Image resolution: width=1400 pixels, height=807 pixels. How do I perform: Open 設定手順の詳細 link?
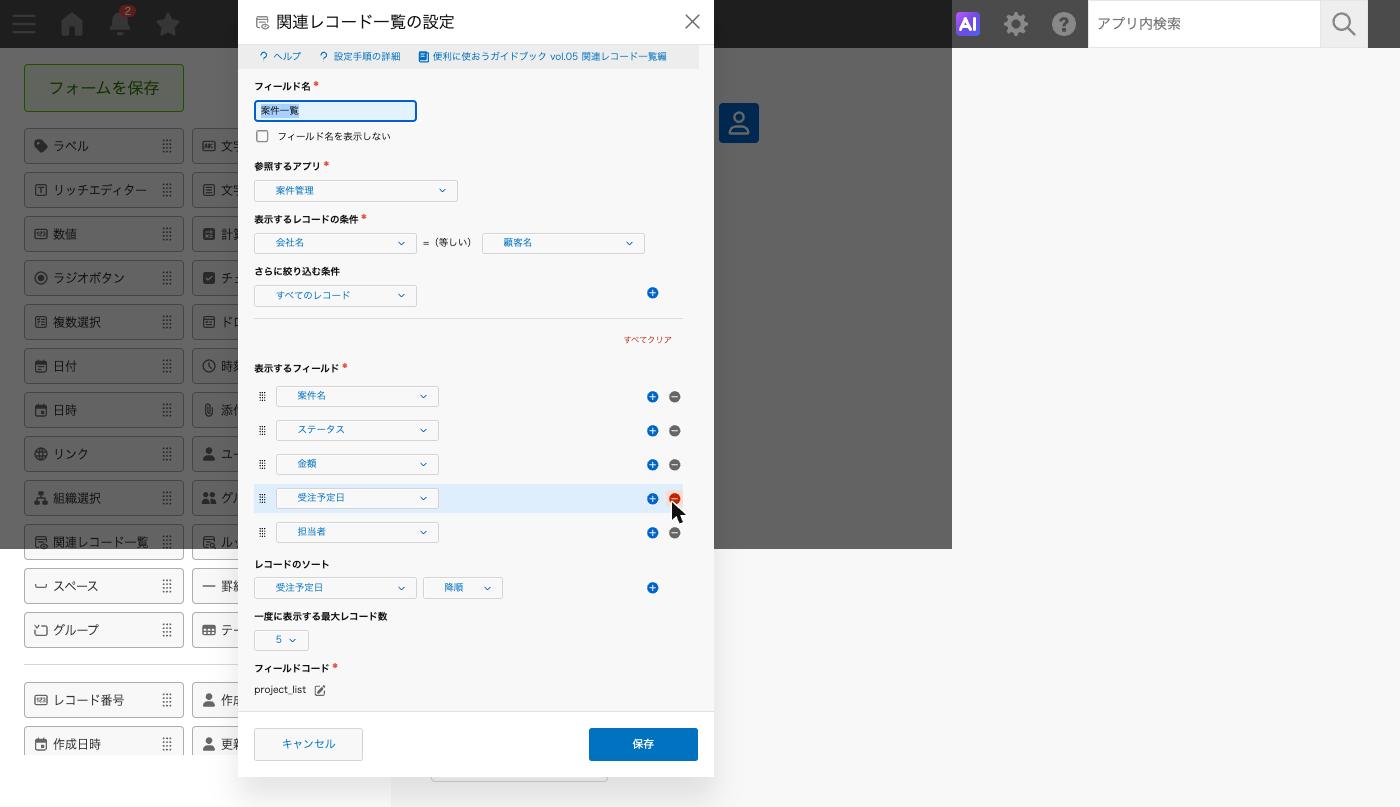point(360,57)
